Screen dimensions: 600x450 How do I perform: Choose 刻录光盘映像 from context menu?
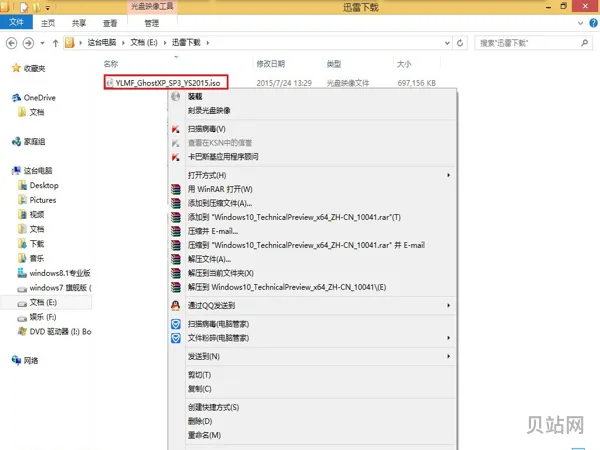[209, 111]
